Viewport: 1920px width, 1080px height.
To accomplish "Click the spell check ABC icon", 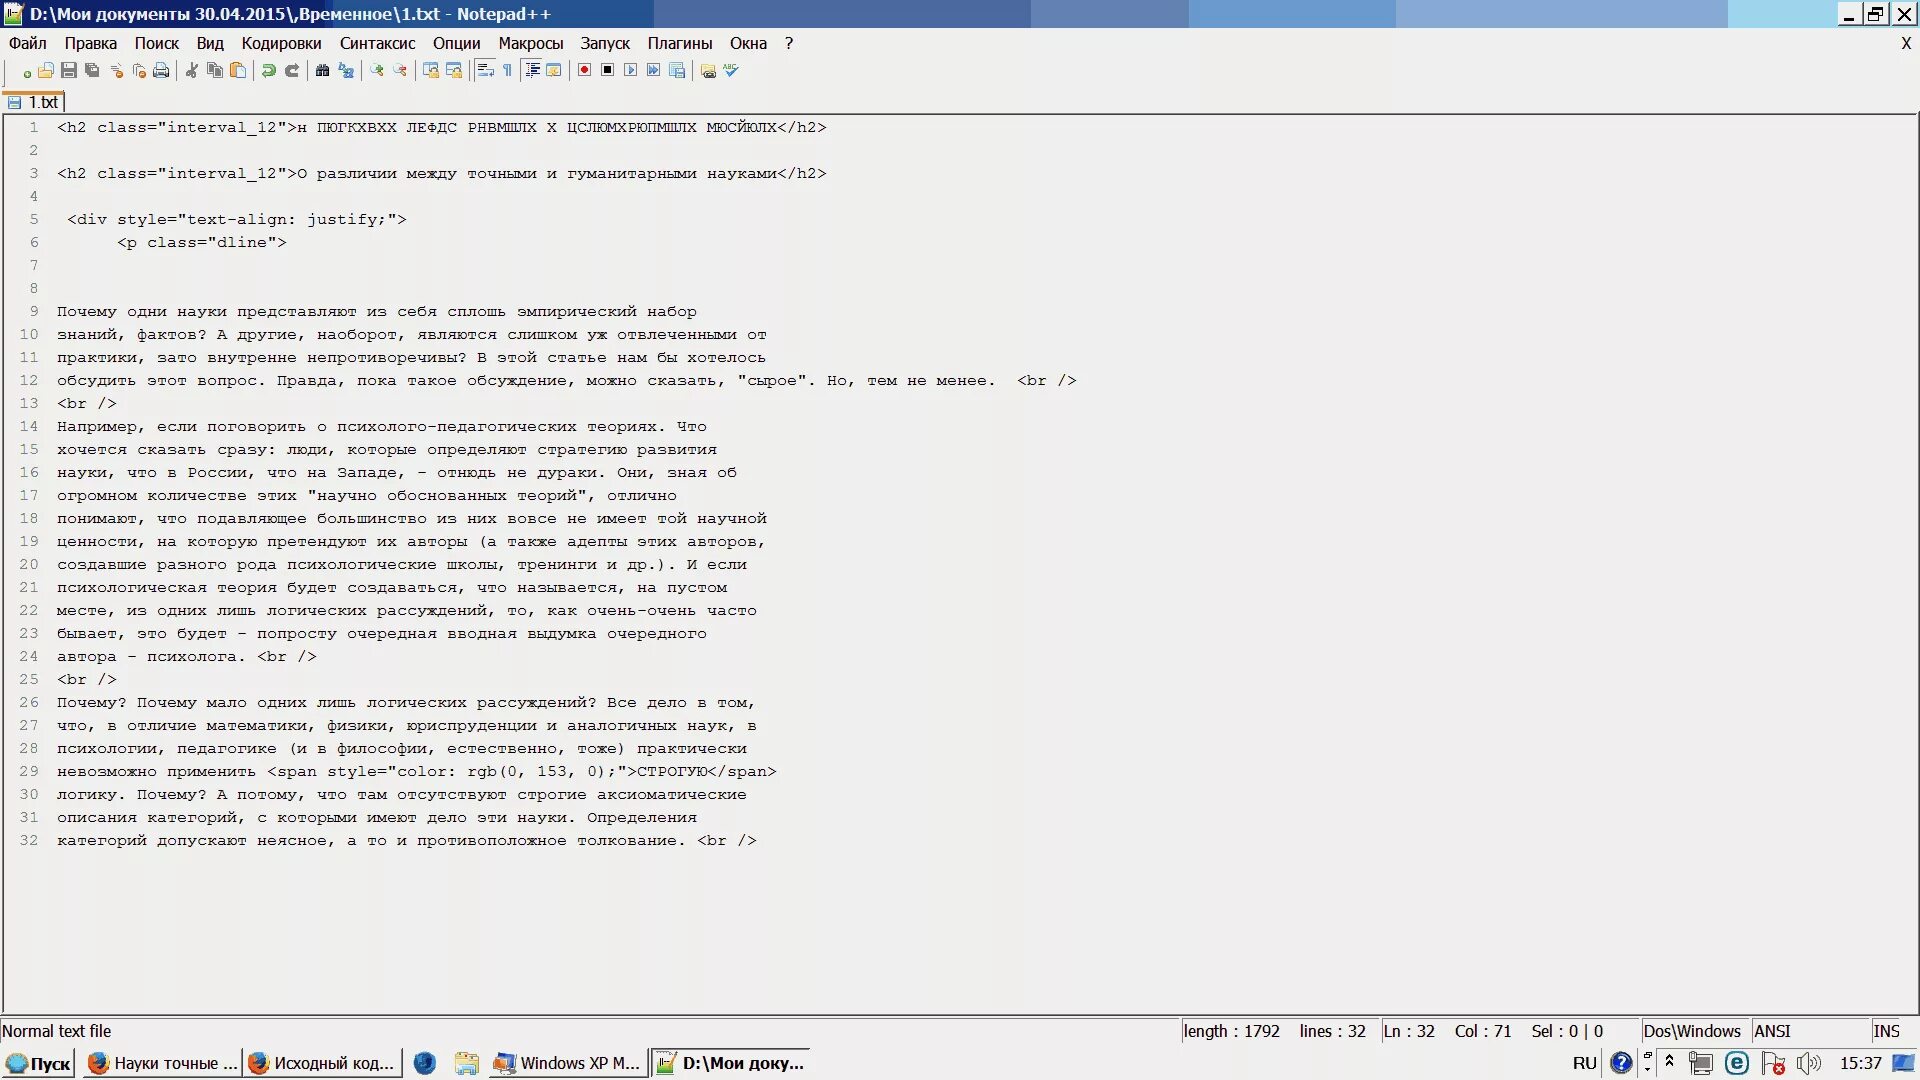I will 731,70.
